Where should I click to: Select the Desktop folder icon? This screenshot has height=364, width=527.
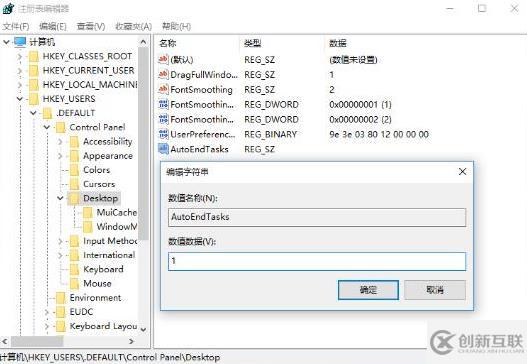74,198
